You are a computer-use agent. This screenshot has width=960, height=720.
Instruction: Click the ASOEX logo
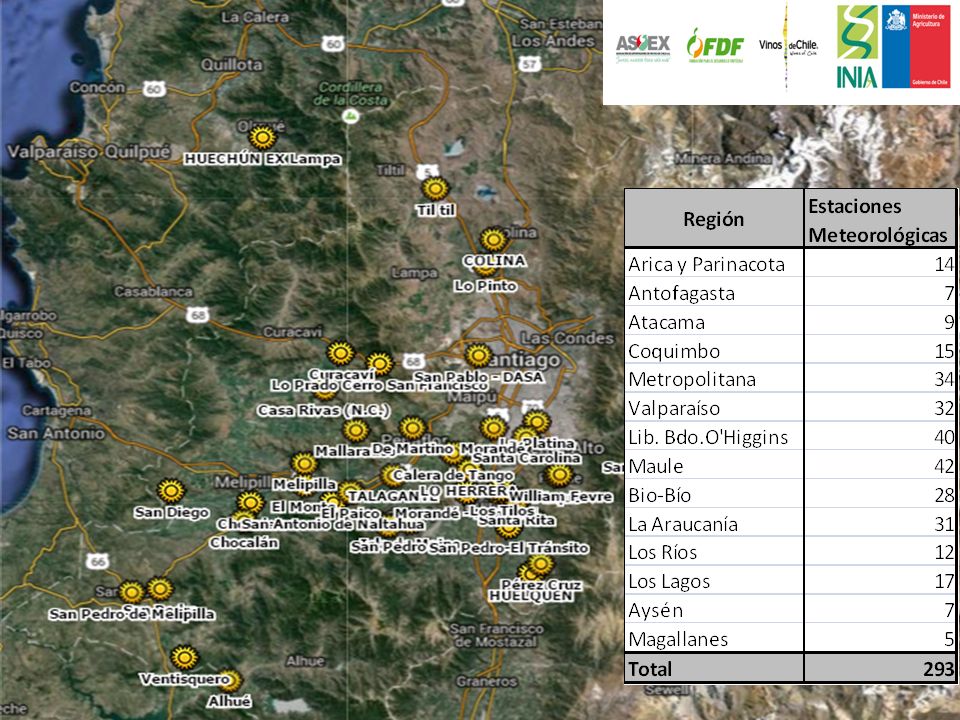click(643, 48)
